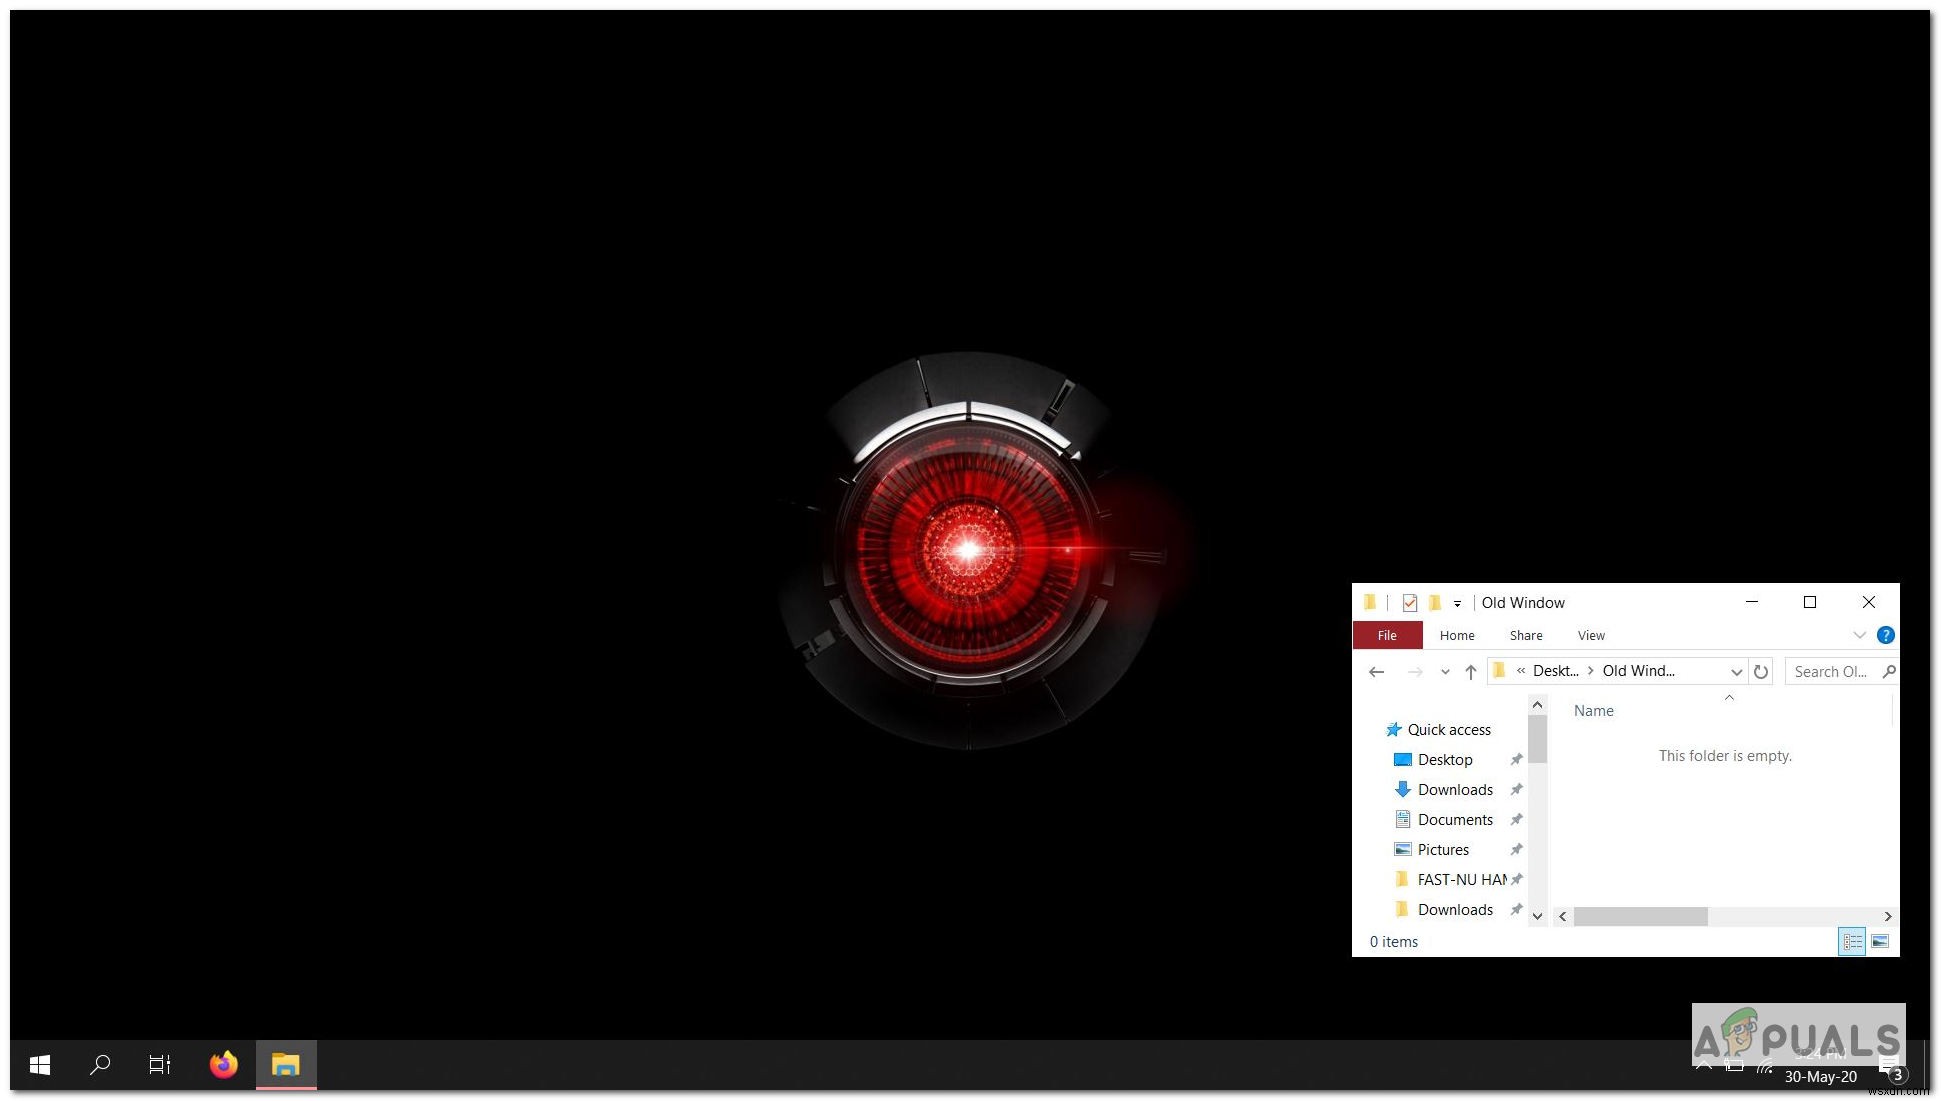Click the Up folder navigation button
This screenshot has width=1941, height=1101.
click(x=1468, y=670)
